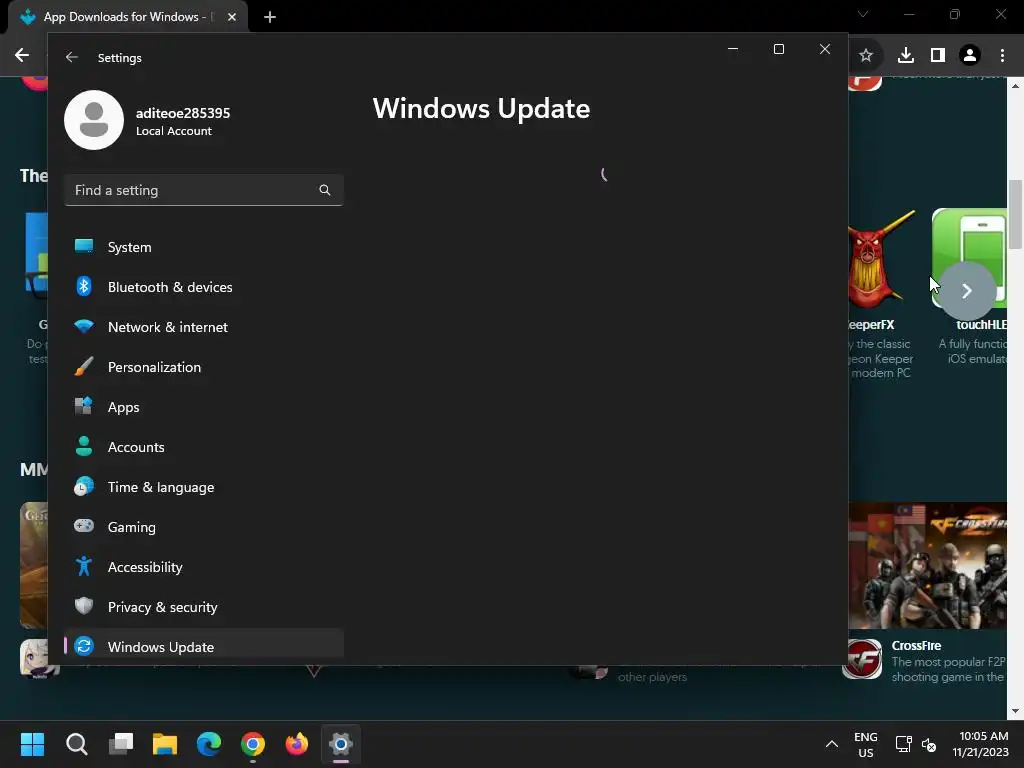
Task: Open System settings category
Action: (204, 247)
